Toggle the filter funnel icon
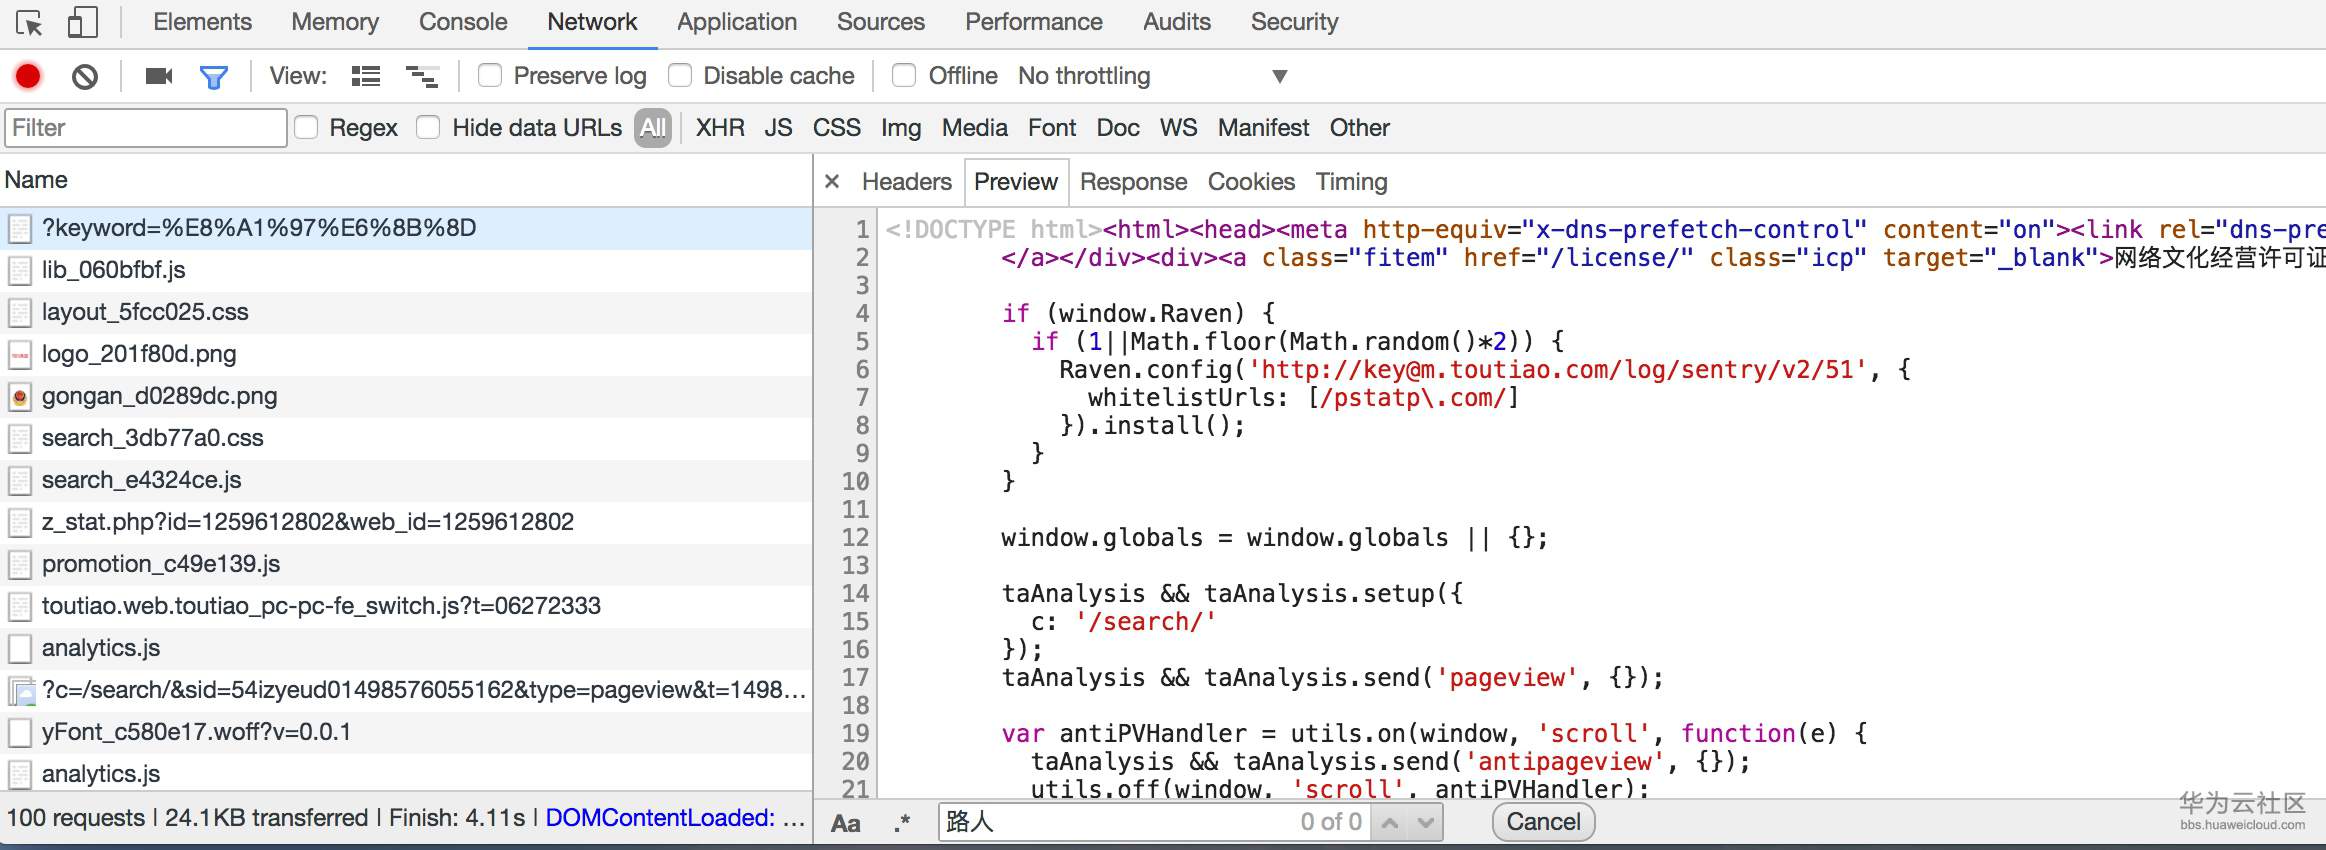This screenshot has width=2326, height=850. tap(213, 76)
